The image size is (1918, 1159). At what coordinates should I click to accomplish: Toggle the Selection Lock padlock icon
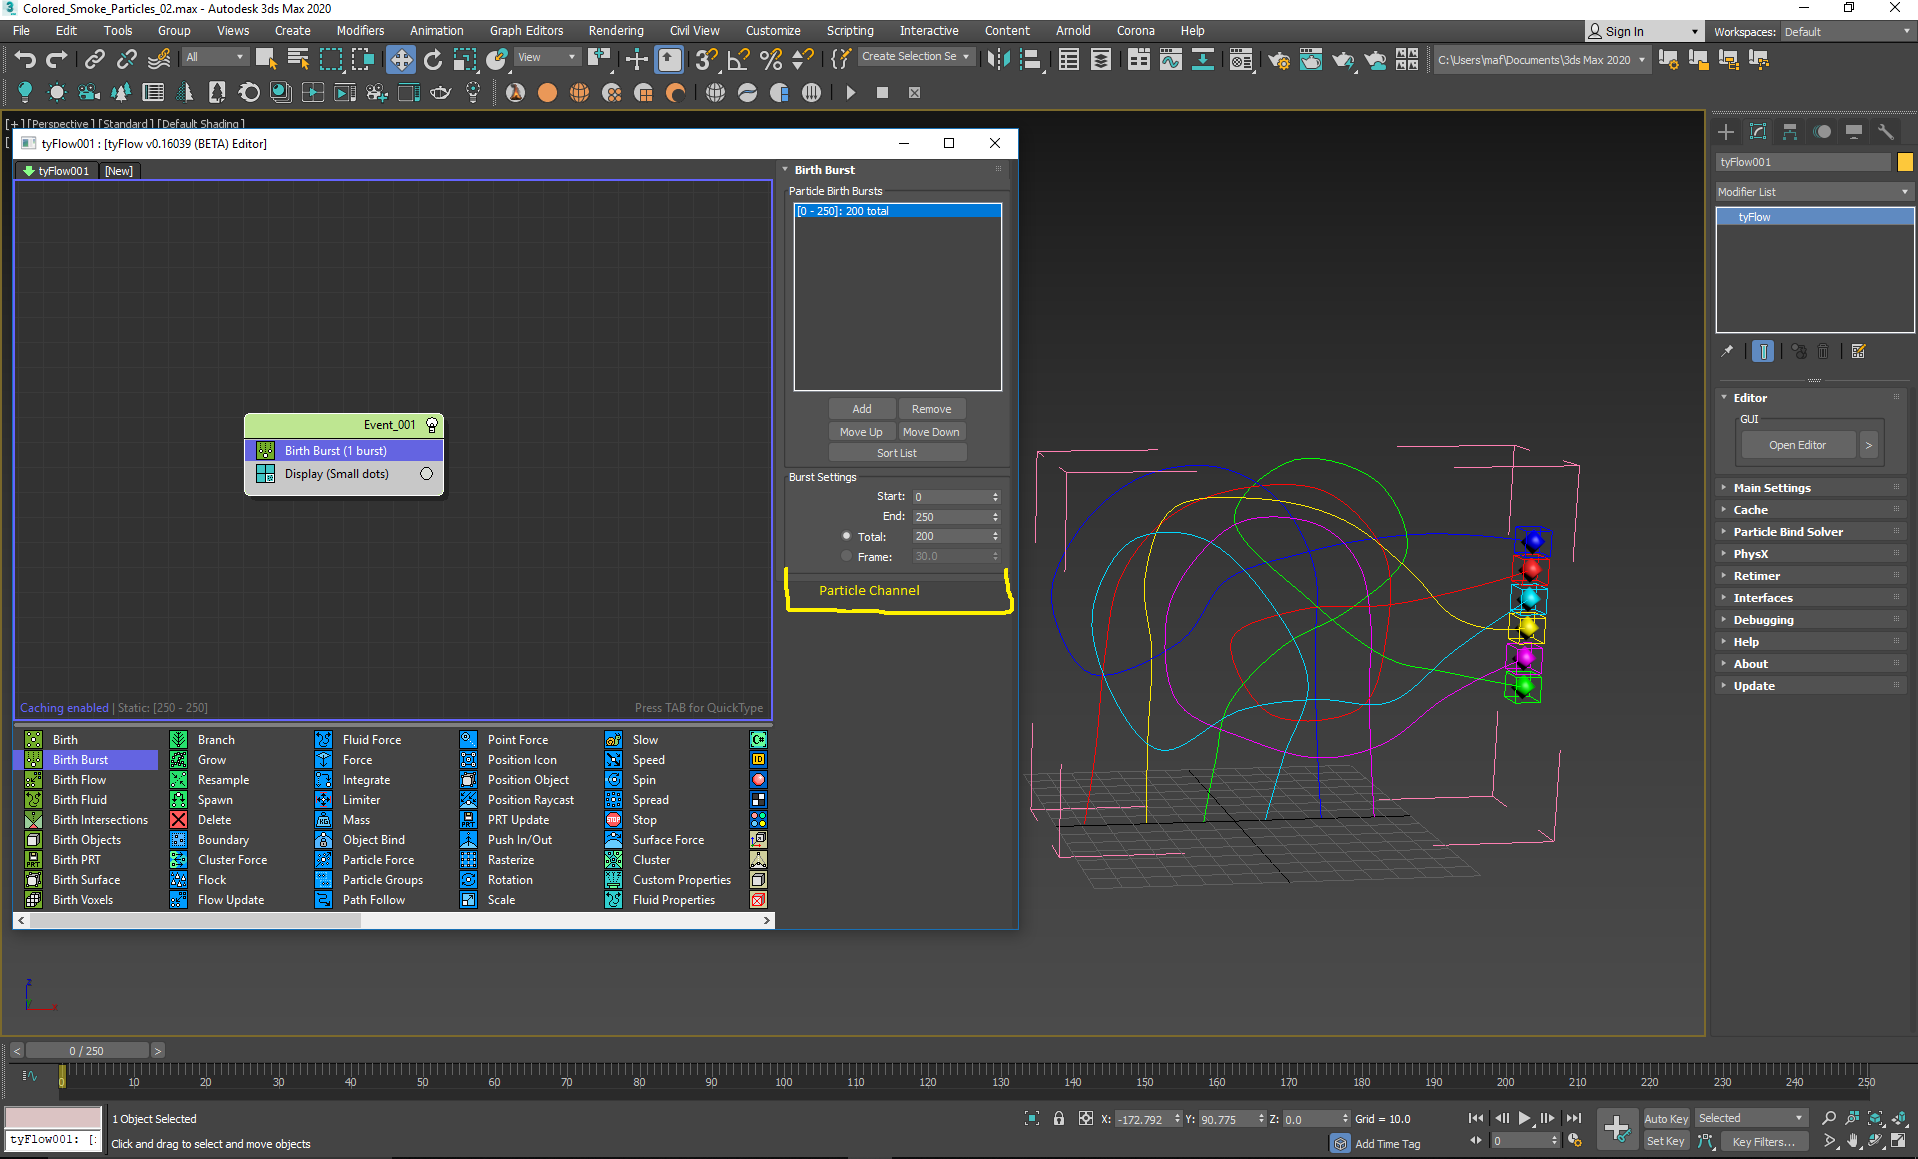coord(1059,1119)
